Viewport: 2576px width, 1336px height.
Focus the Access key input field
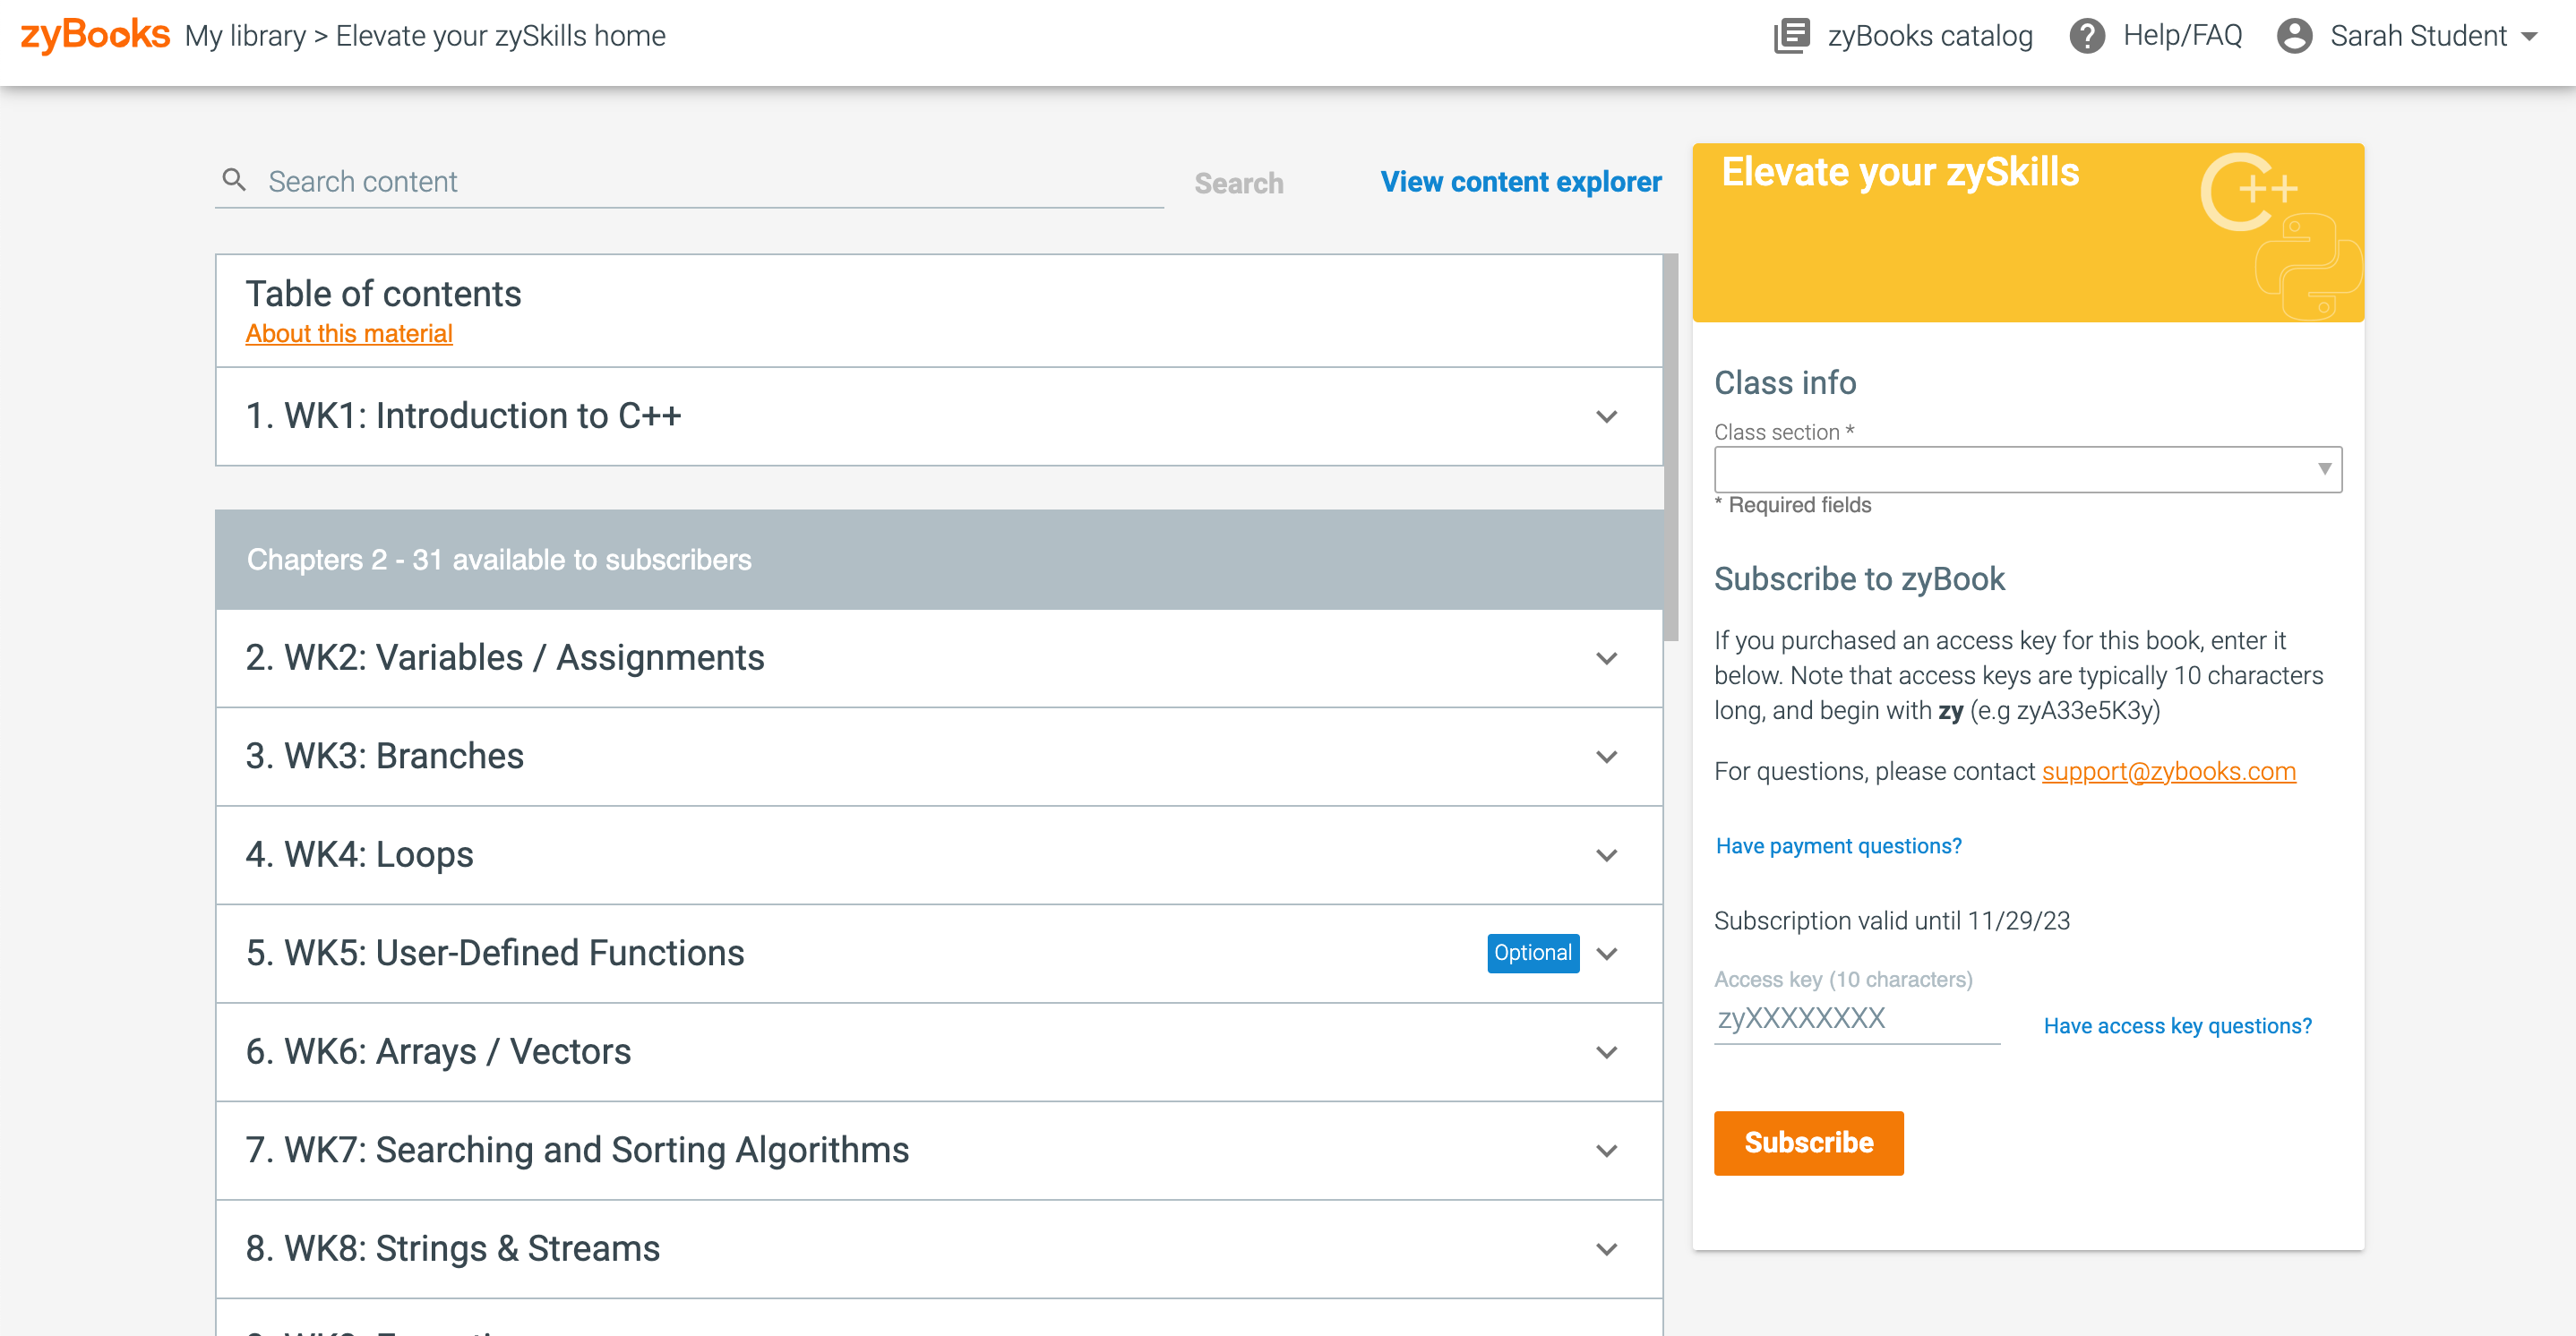click(x=1856, y=1019)
